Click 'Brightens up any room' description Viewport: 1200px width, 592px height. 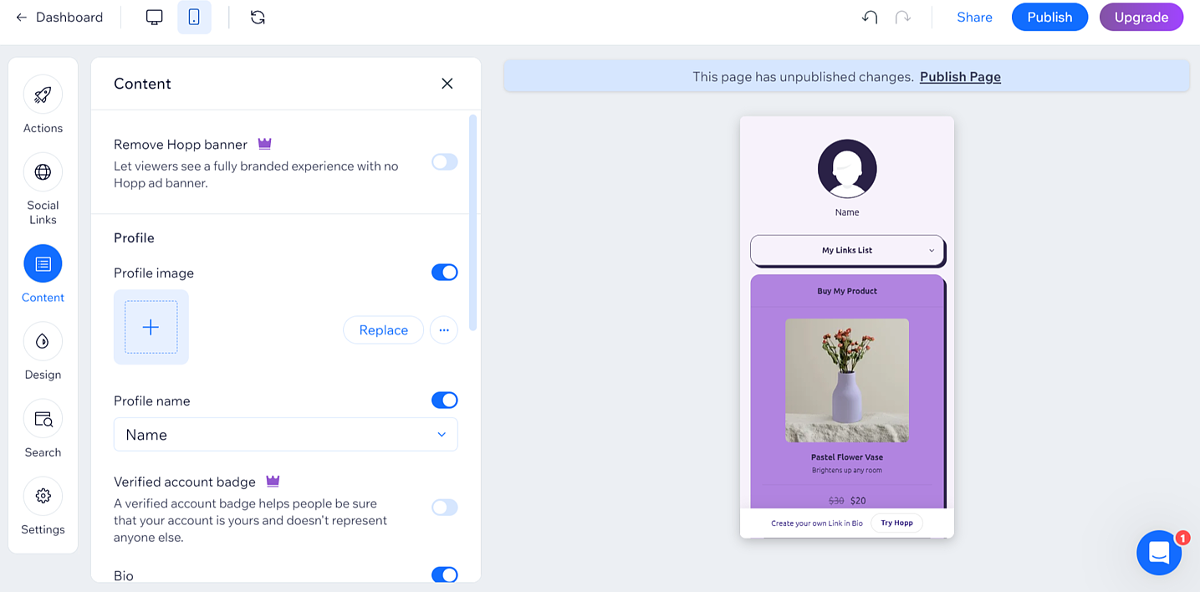847,470
